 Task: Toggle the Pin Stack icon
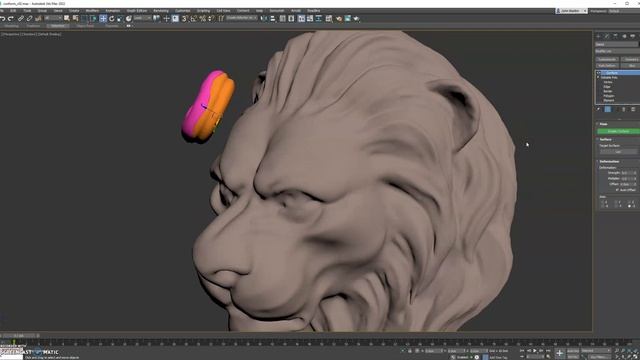tap(598, 109)
